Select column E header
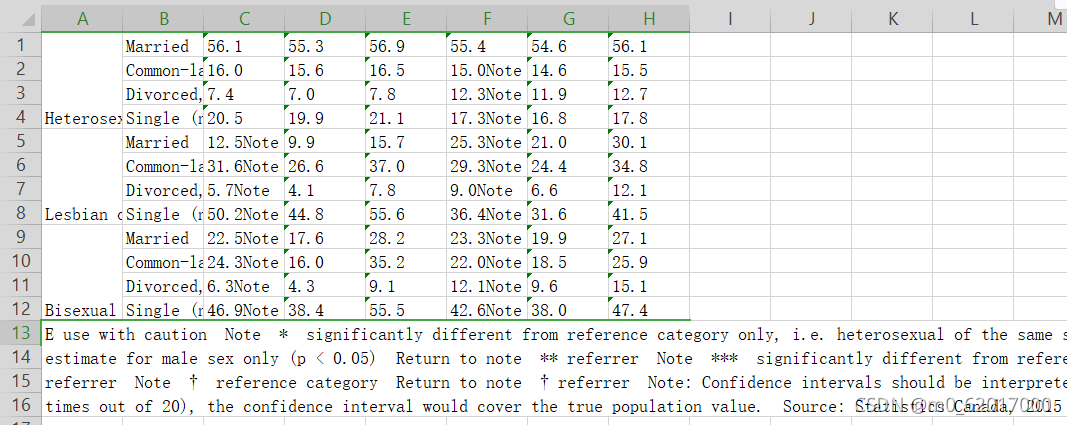Screen dimensions: 1067x425 pos(406,19)
